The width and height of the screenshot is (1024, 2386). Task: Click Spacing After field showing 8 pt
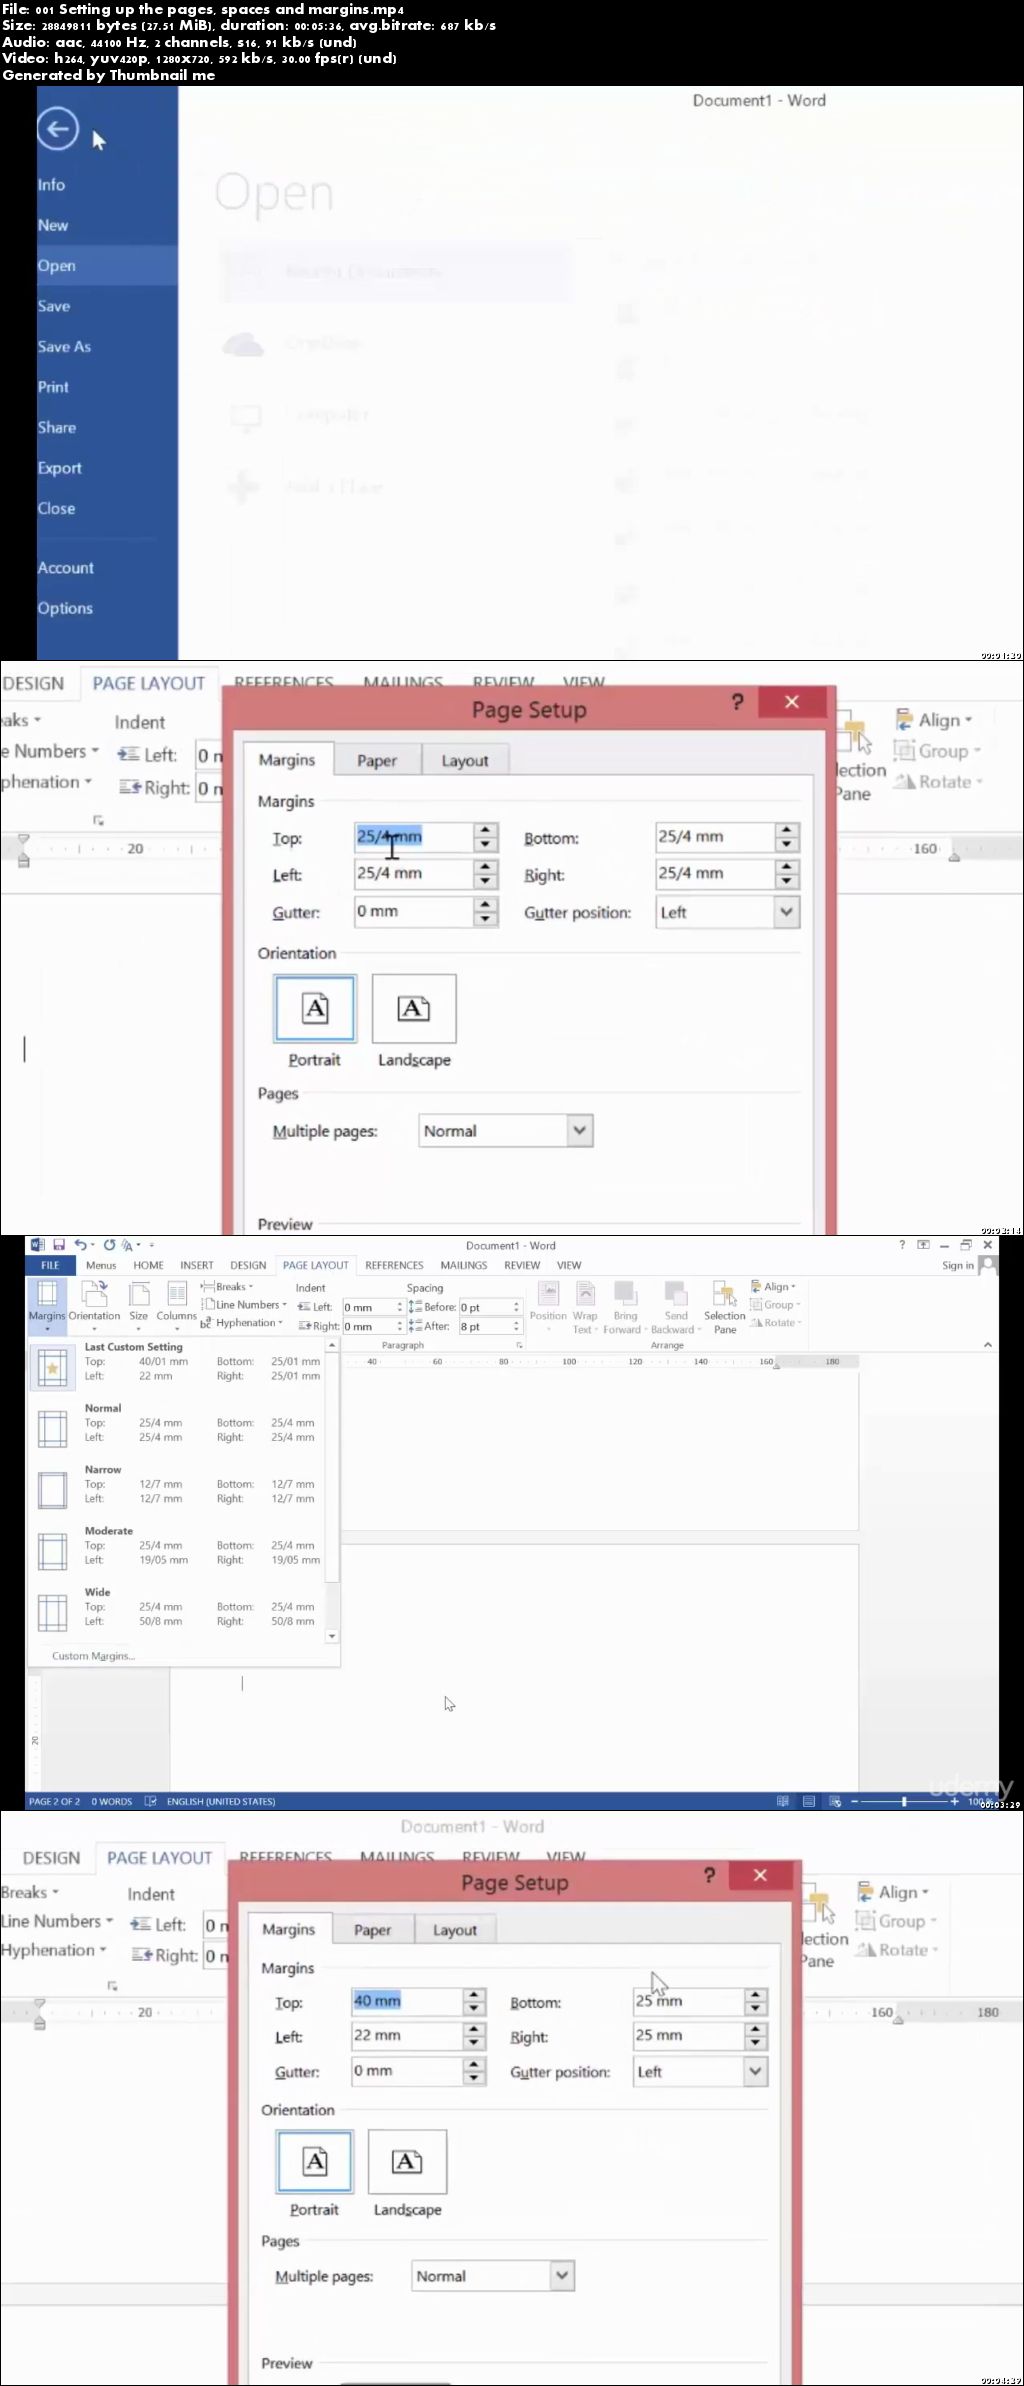pyautogui.click(x=489, y=1326)
